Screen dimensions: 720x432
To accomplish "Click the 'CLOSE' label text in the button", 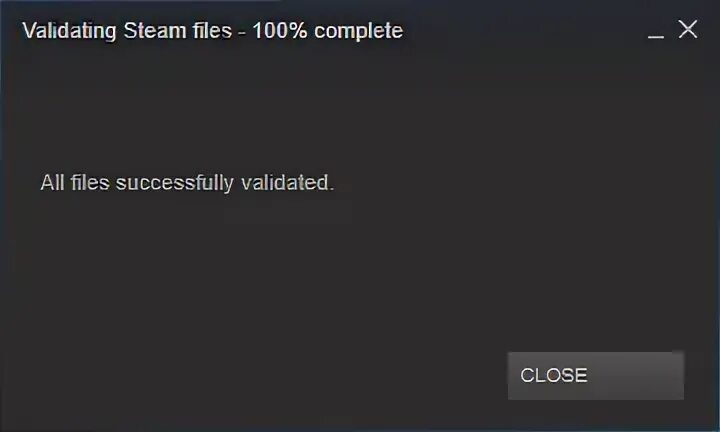I will [554, 376].
